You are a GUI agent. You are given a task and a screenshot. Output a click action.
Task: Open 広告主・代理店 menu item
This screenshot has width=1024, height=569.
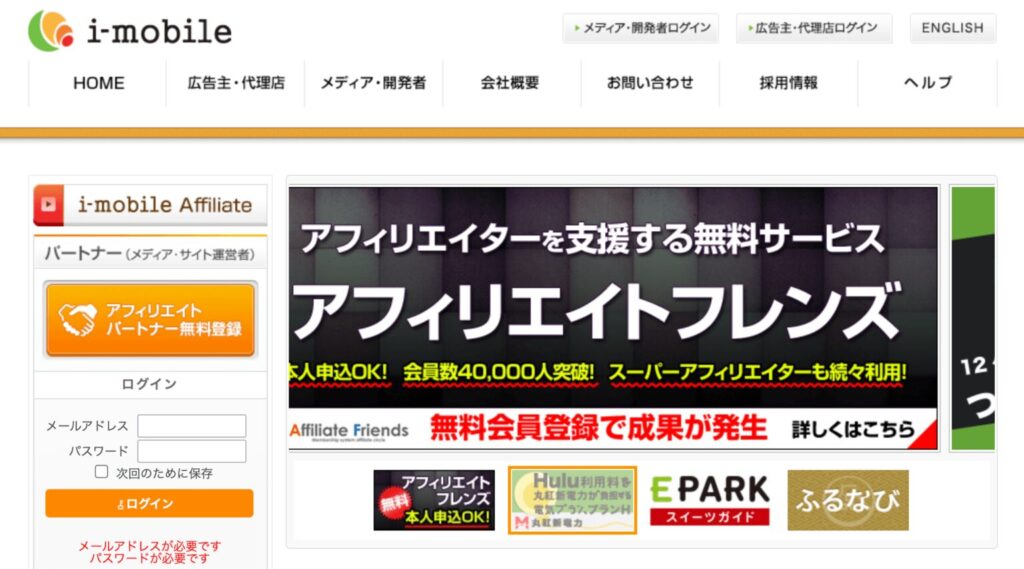point(236,83)
